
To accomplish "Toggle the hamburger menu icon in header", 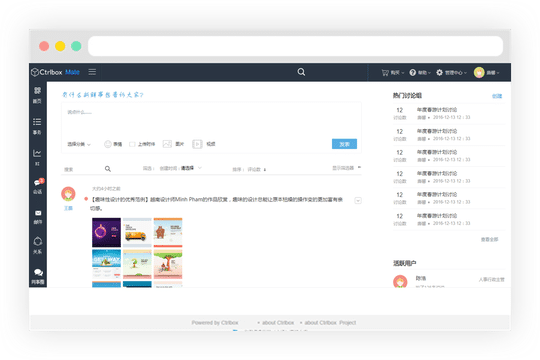I will tap(92, 72).
